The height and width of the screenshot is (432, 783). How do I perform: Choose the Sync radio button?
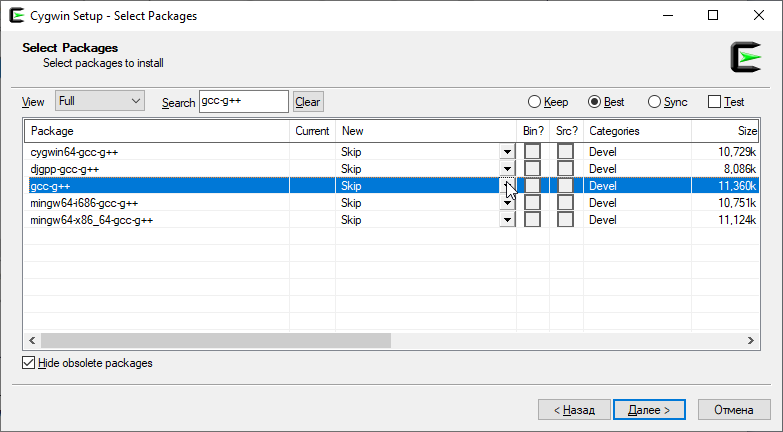(655, 102)
